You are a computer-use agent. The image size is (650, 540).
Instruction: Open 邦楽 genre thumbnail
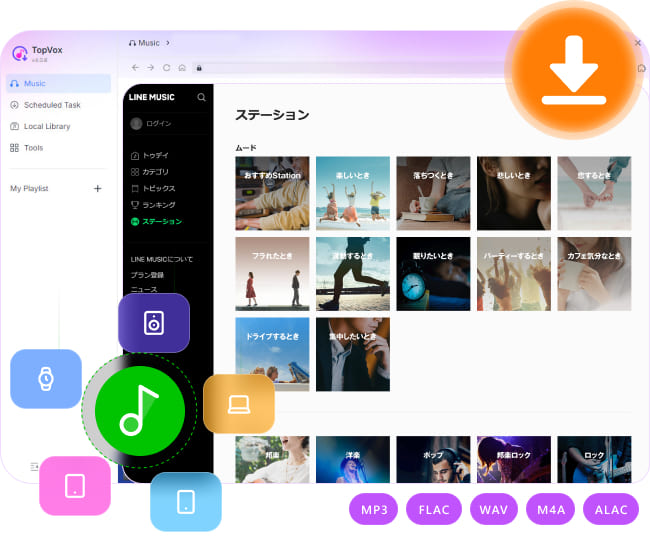(272, 459)
